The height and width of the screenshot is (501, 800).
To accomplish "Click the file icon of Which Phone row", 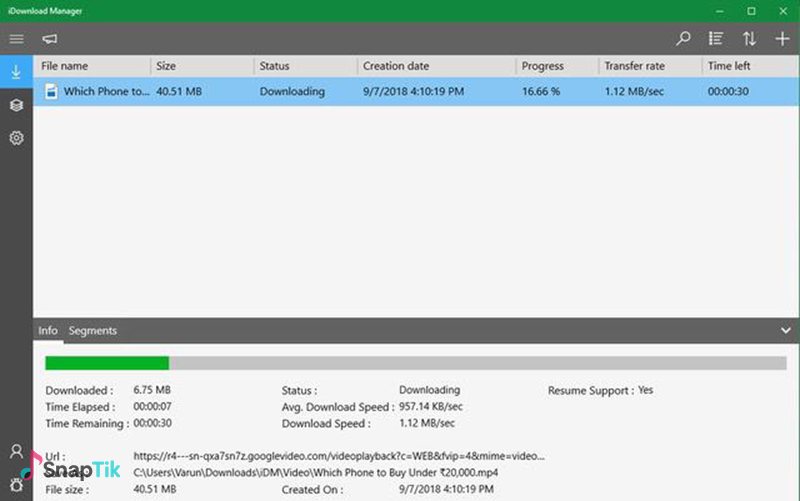I will pyautogui.click(x=51, y=91).
